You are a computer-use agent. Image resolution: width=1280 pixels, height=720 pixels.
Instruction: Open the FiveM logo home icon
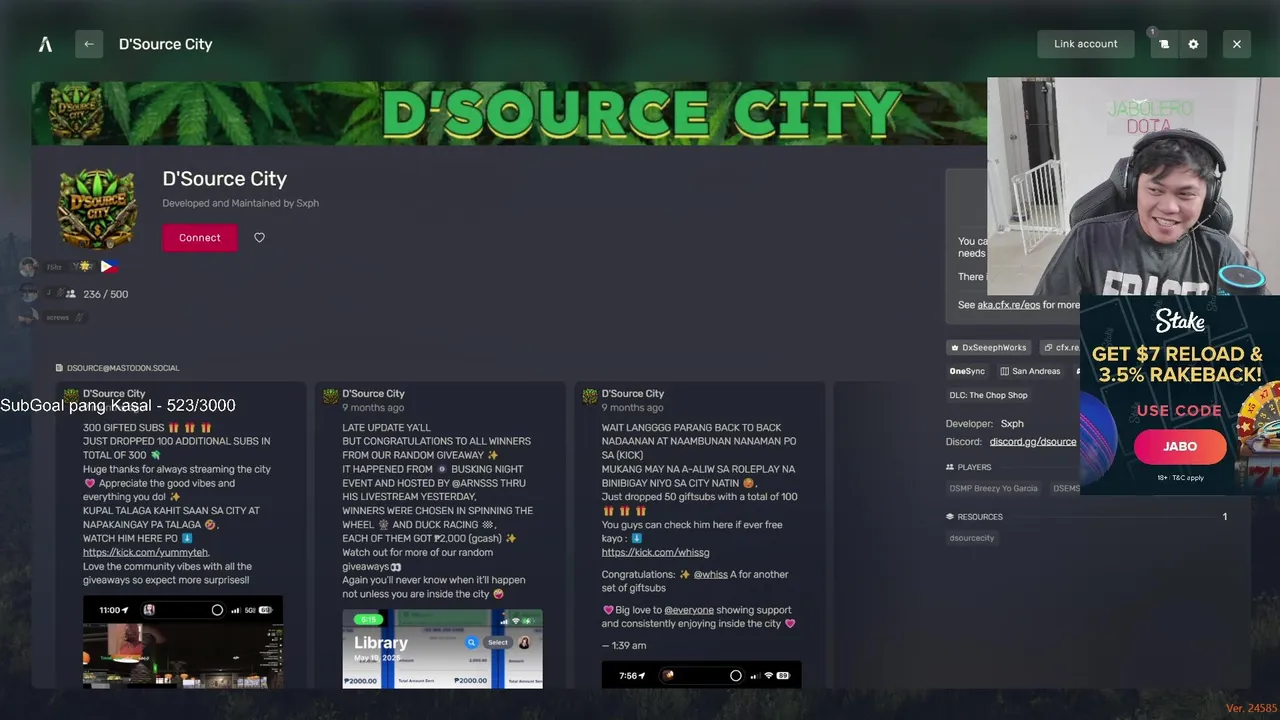pyautogui.click(x=45, y=44)
